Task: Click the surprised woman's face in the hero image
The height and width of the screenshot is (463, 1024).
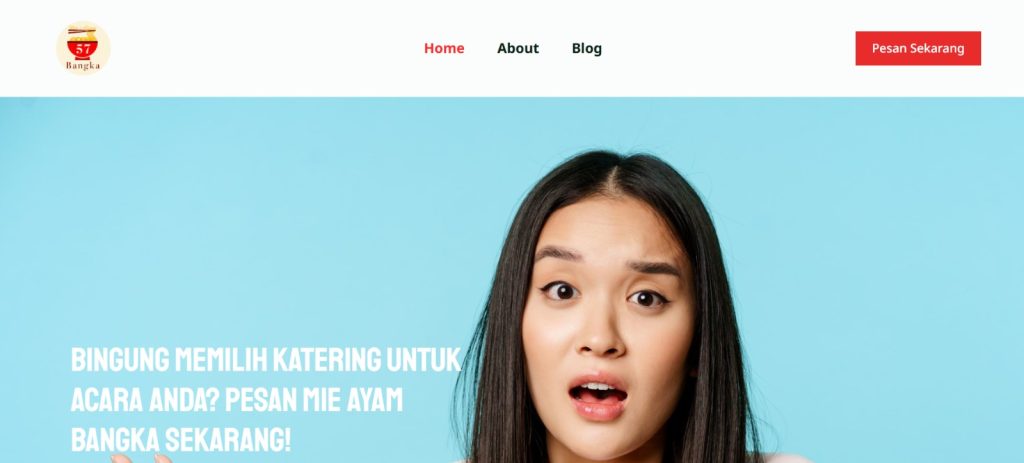Action: (x=607, y=320)
